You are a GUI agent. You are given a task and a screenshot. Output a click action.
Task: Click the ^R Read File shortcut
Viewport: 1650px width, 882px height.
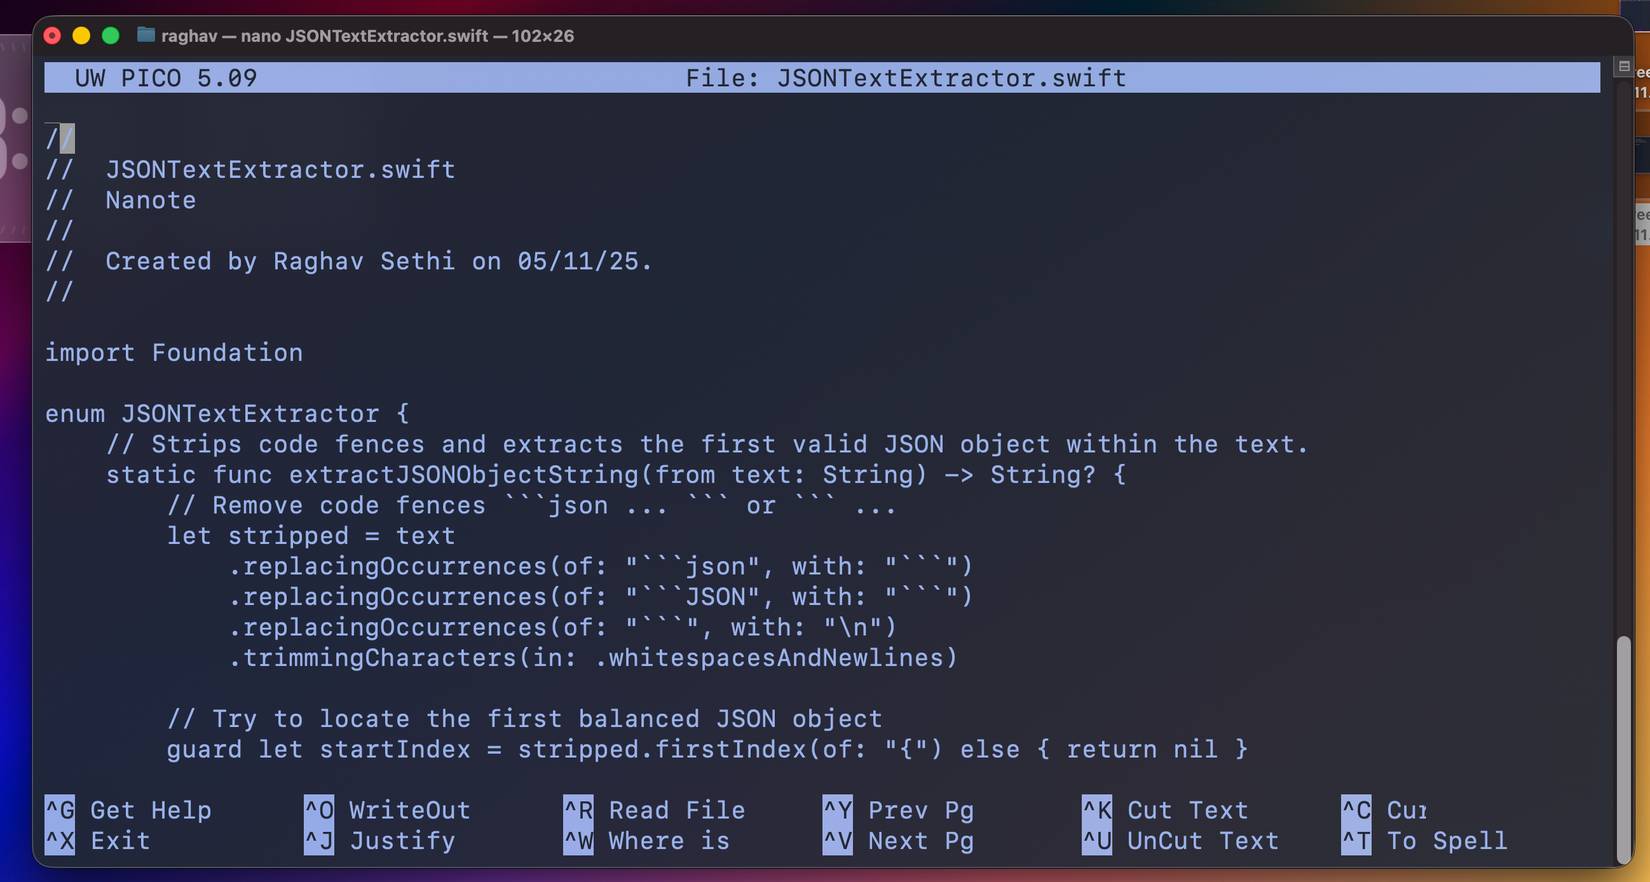pos(654,810)
